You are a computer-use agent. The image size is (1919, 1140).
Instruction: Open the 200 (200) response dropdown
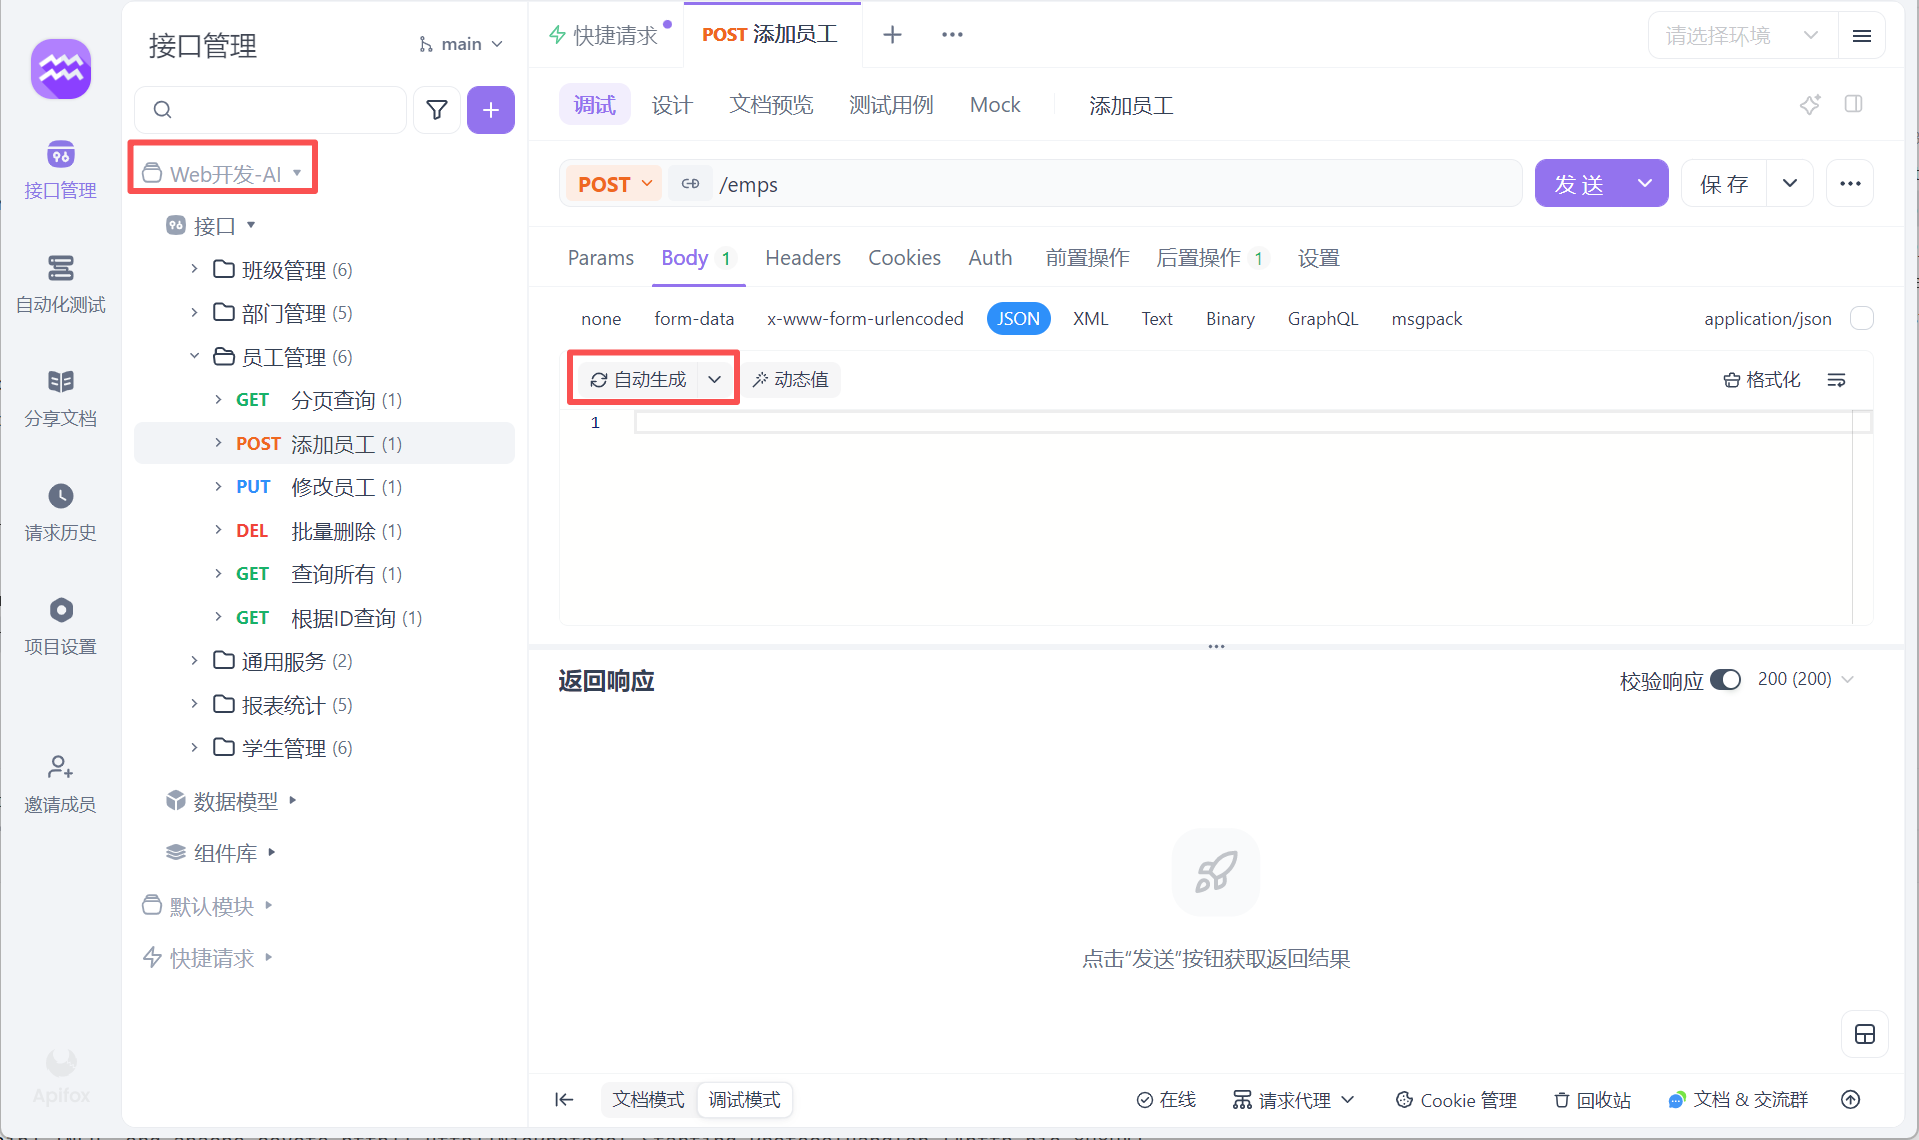[1806, 679]
